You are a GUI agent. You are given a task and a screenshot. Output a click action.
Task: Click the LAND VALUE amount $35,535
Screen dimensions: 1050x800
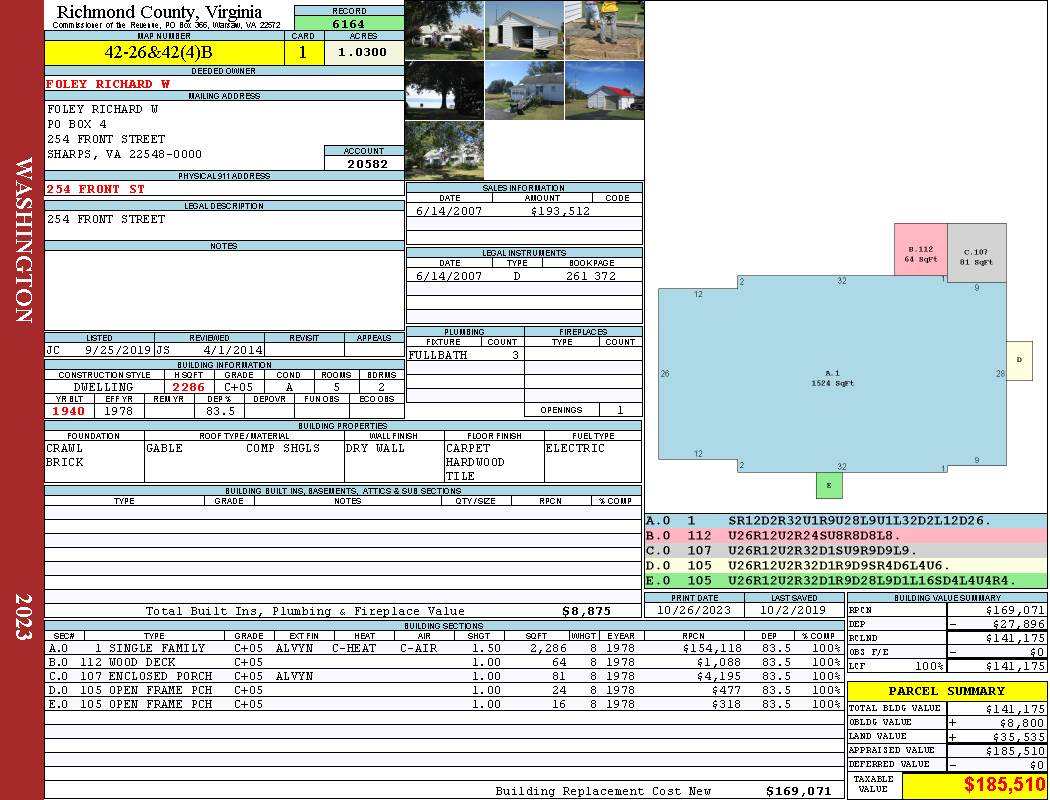[1019, 737]
